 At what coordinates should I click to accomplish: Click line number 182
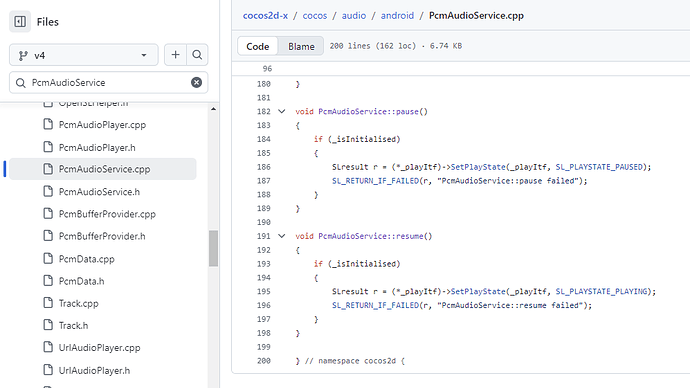point(263,111)
